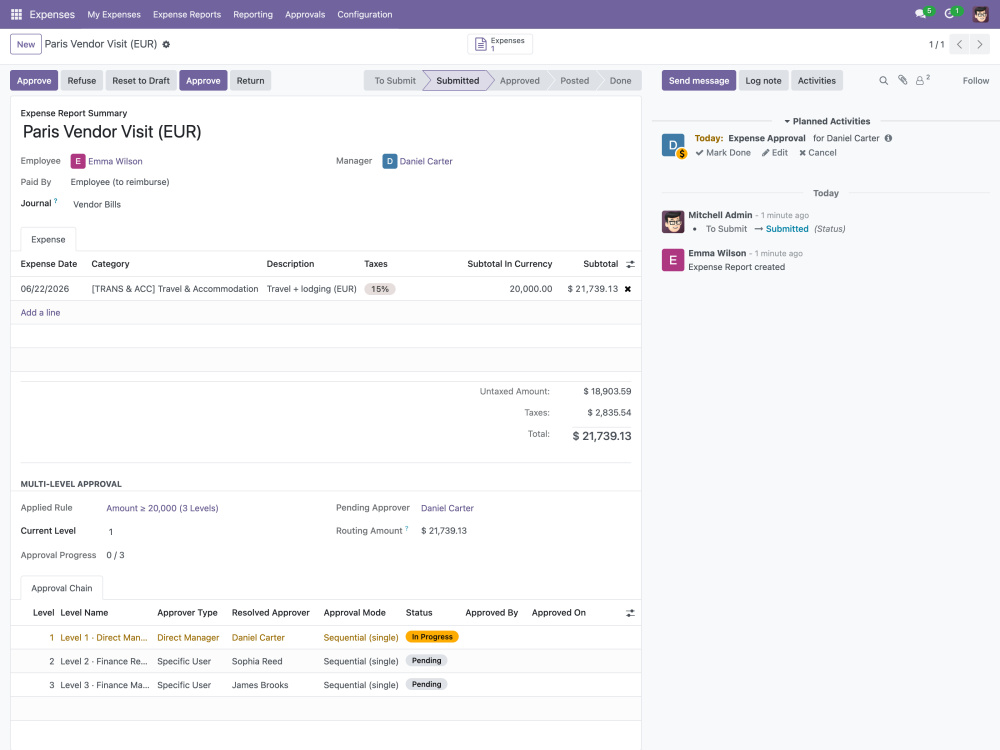Open the conversations chat icon
This screenshot has width=1000, height=750.
click(x=920, y=14)
